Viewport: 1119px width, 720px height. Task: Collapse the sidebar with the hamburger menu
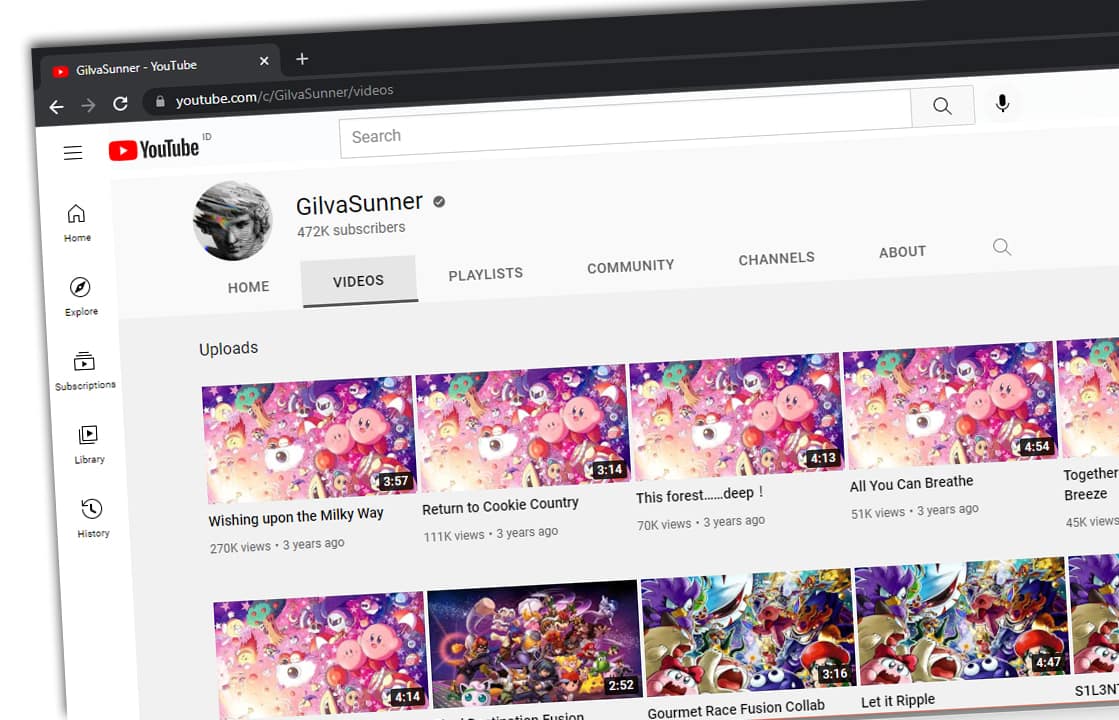pyautogui.click(x=72, y=153)
